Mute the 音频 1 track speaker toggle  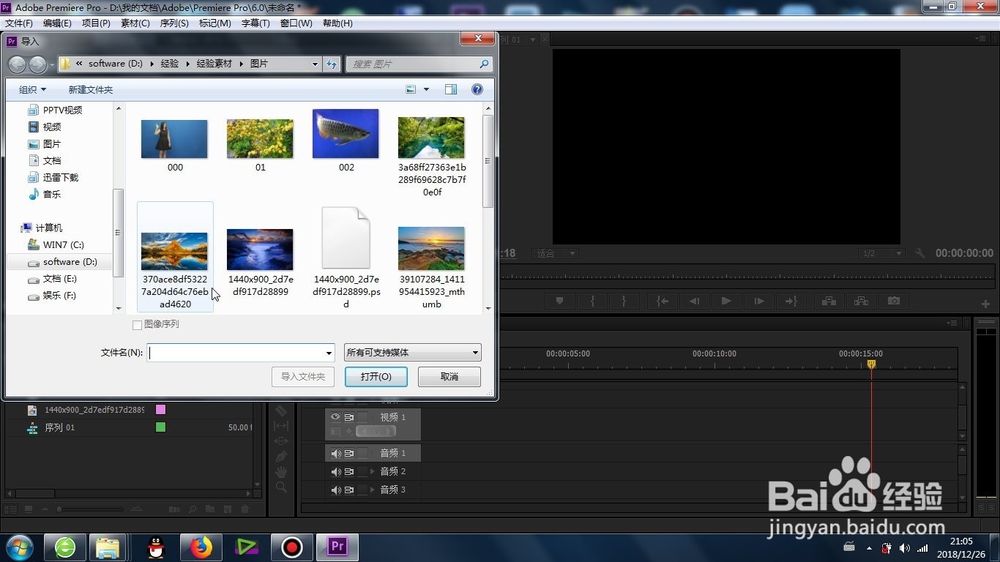click(335, 453)
